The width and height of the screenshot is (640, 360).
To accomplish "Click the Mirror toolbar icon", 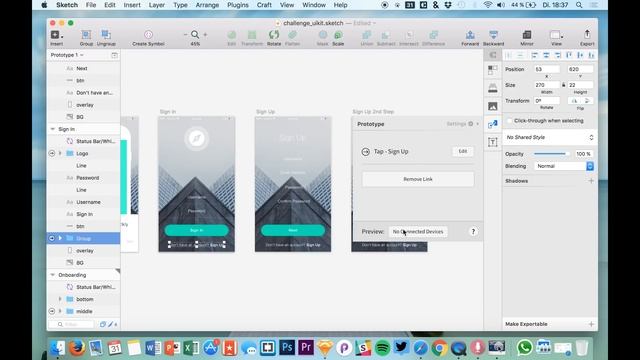I will point(527,35).
